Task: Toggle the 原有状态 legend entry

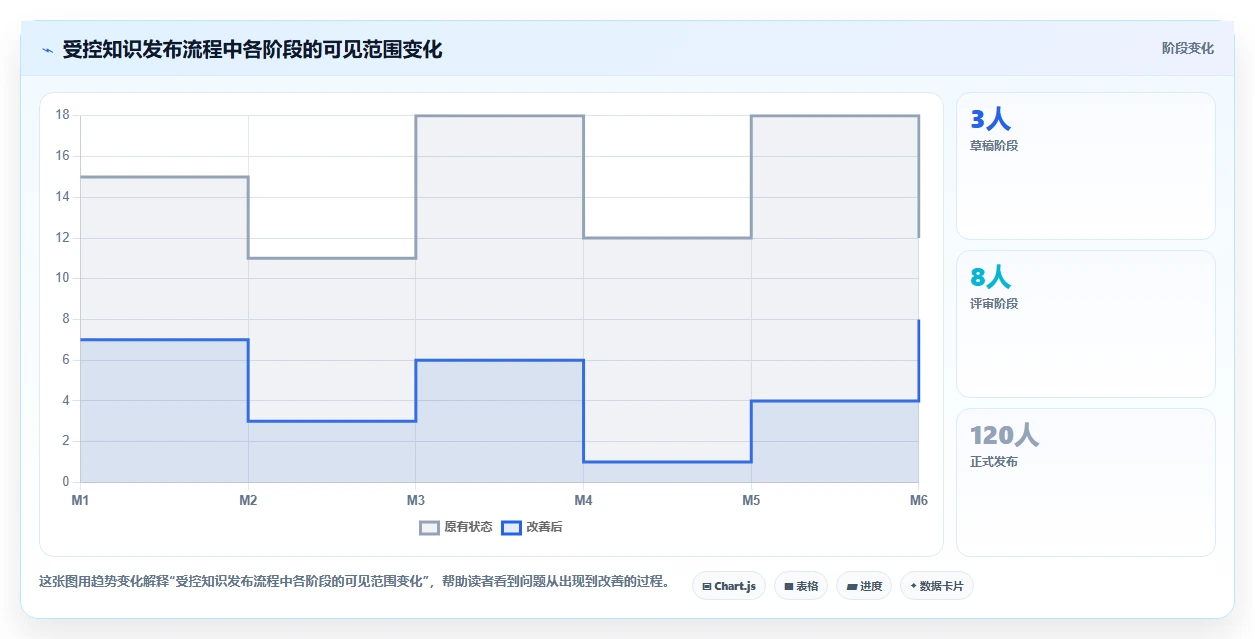Action: pyautogui.click(x=455, y=527)
